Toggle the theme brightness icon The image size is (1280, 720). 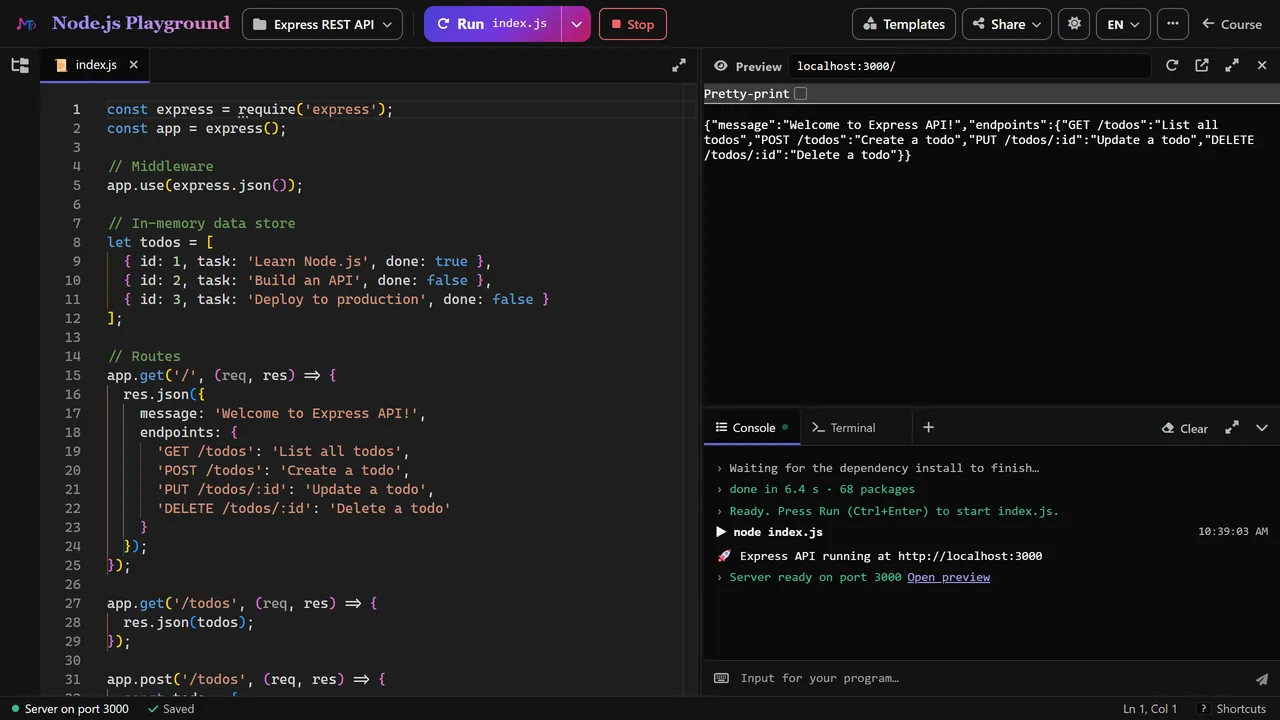[1074, 24]
